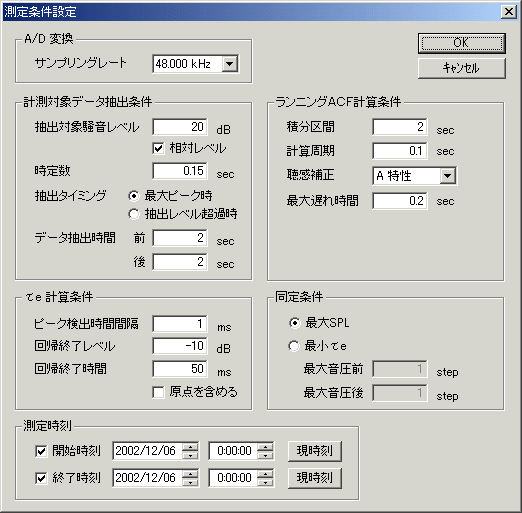Decrement the end time spinner down arrow
522x513 pixels.
pyautogui.click(x=265, y=482)
